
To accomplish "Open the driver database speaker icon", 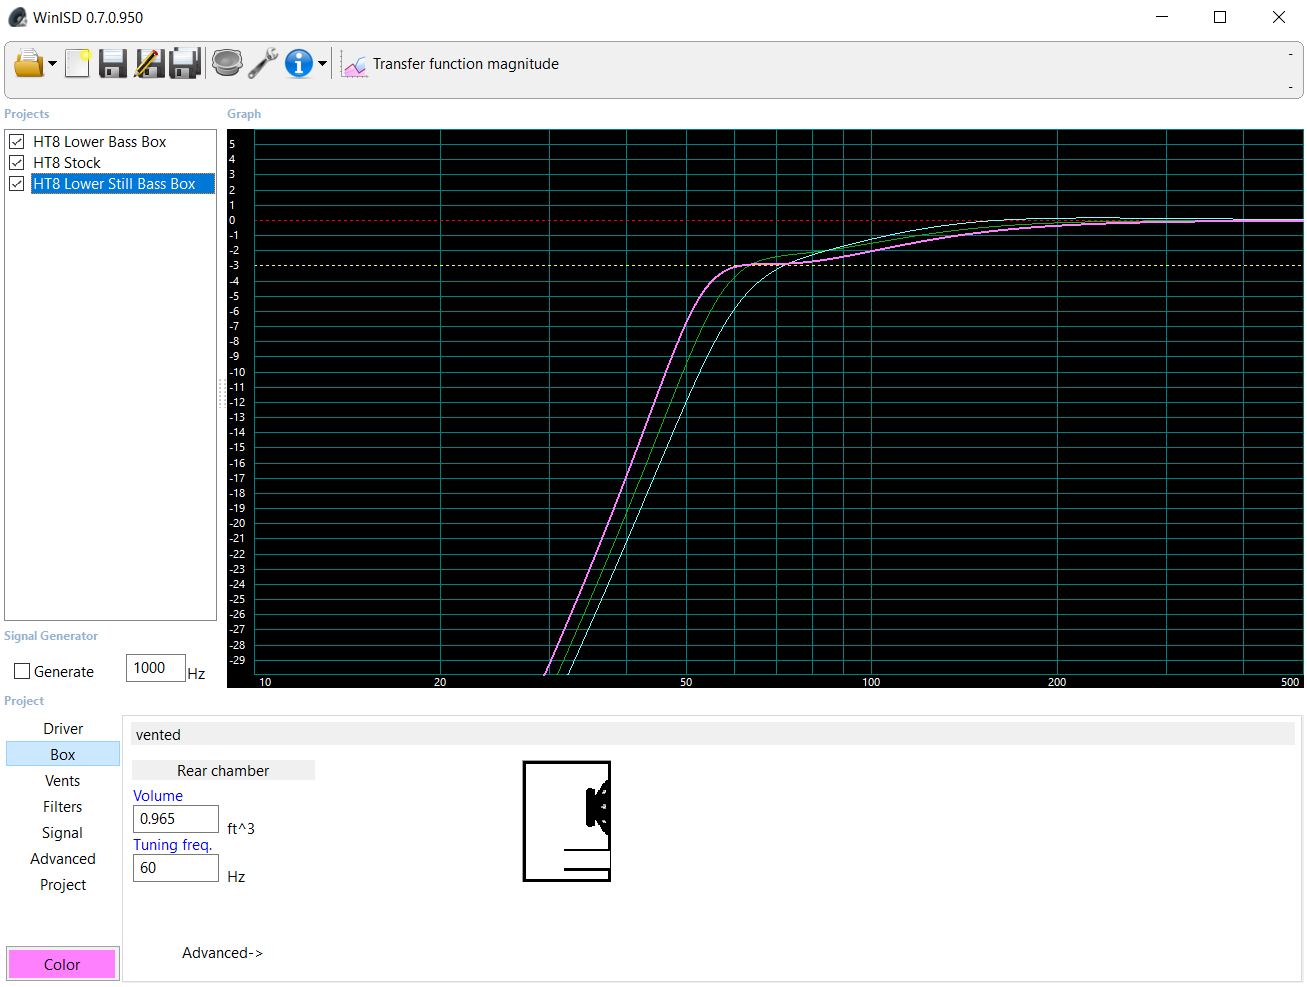I will 227,64.
